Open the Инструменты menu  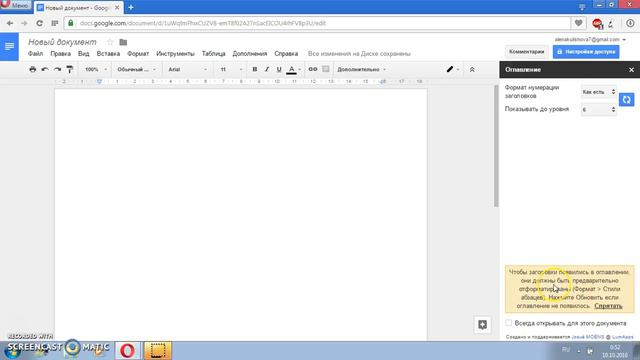point(176,53)
